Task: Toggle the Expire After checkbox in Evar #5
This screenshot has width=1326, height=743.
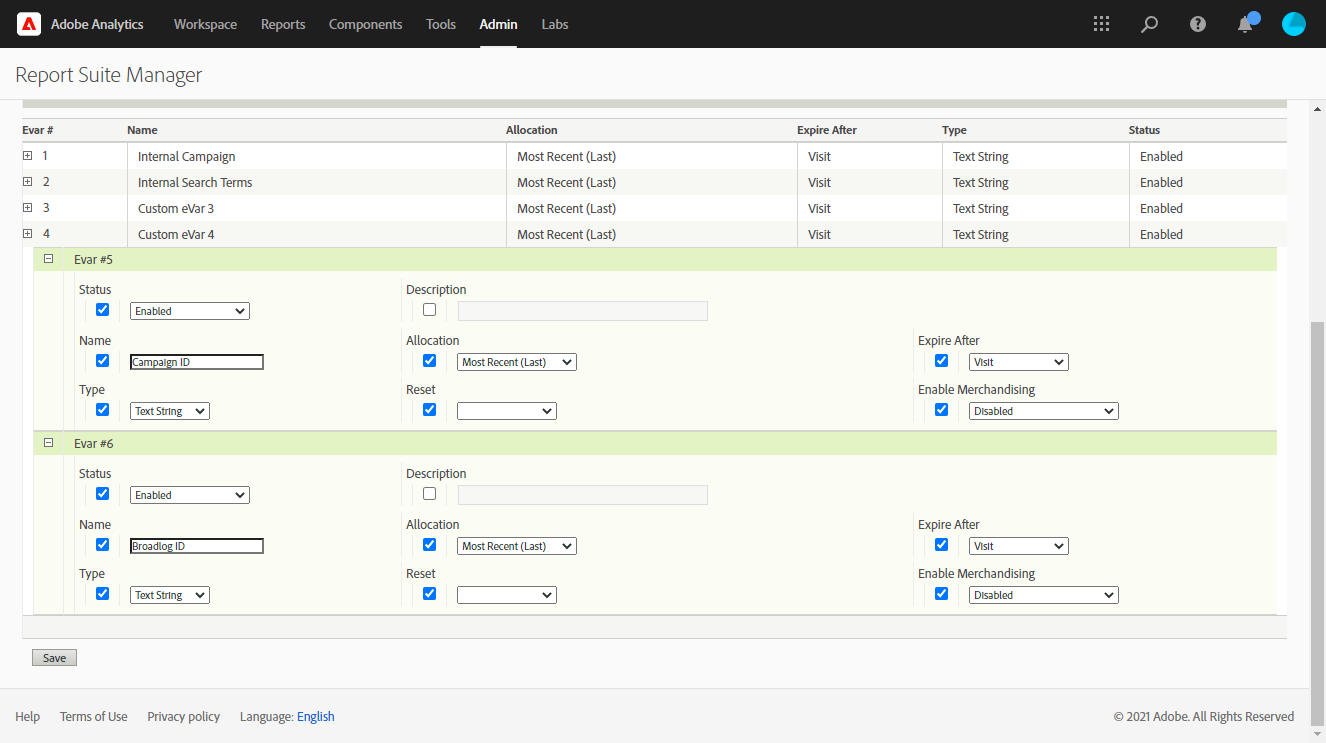Action: [941, 361]
